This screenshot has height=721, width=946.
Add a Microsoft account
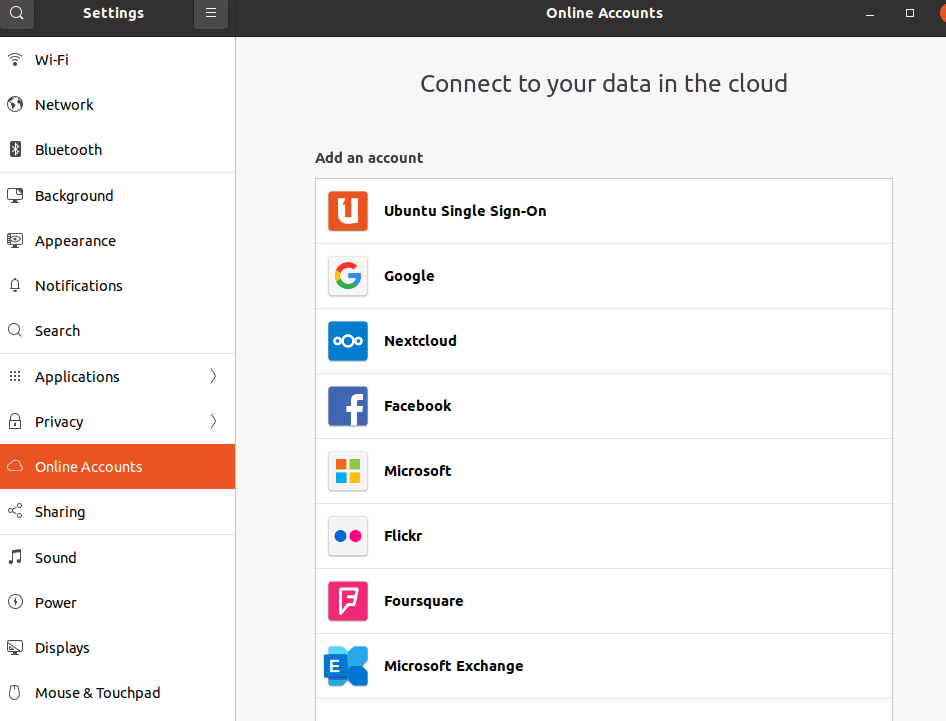click(603, 471)
